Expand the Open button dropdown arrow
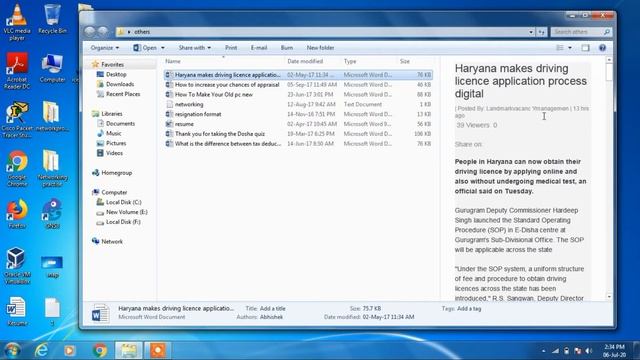This screenshot has width=640, height=360. tap(162, 48)
